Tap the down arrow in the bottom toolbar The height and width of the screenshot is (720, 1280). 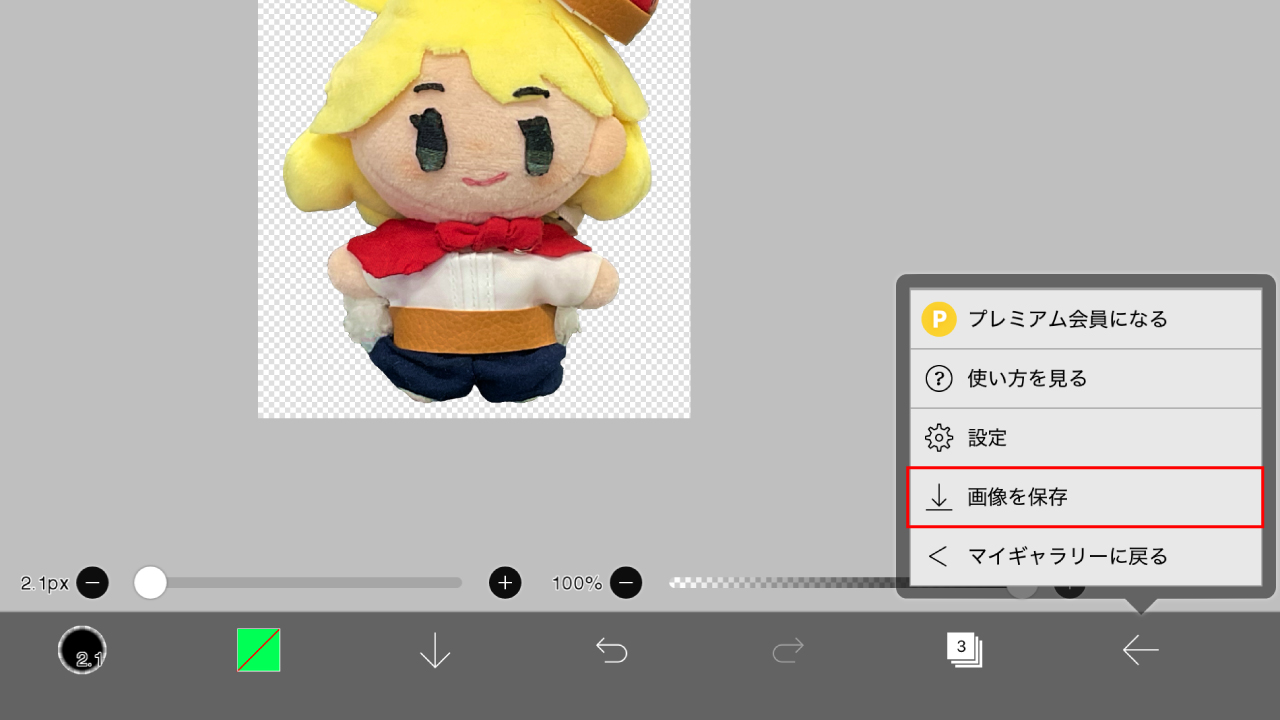coord(435,651)
